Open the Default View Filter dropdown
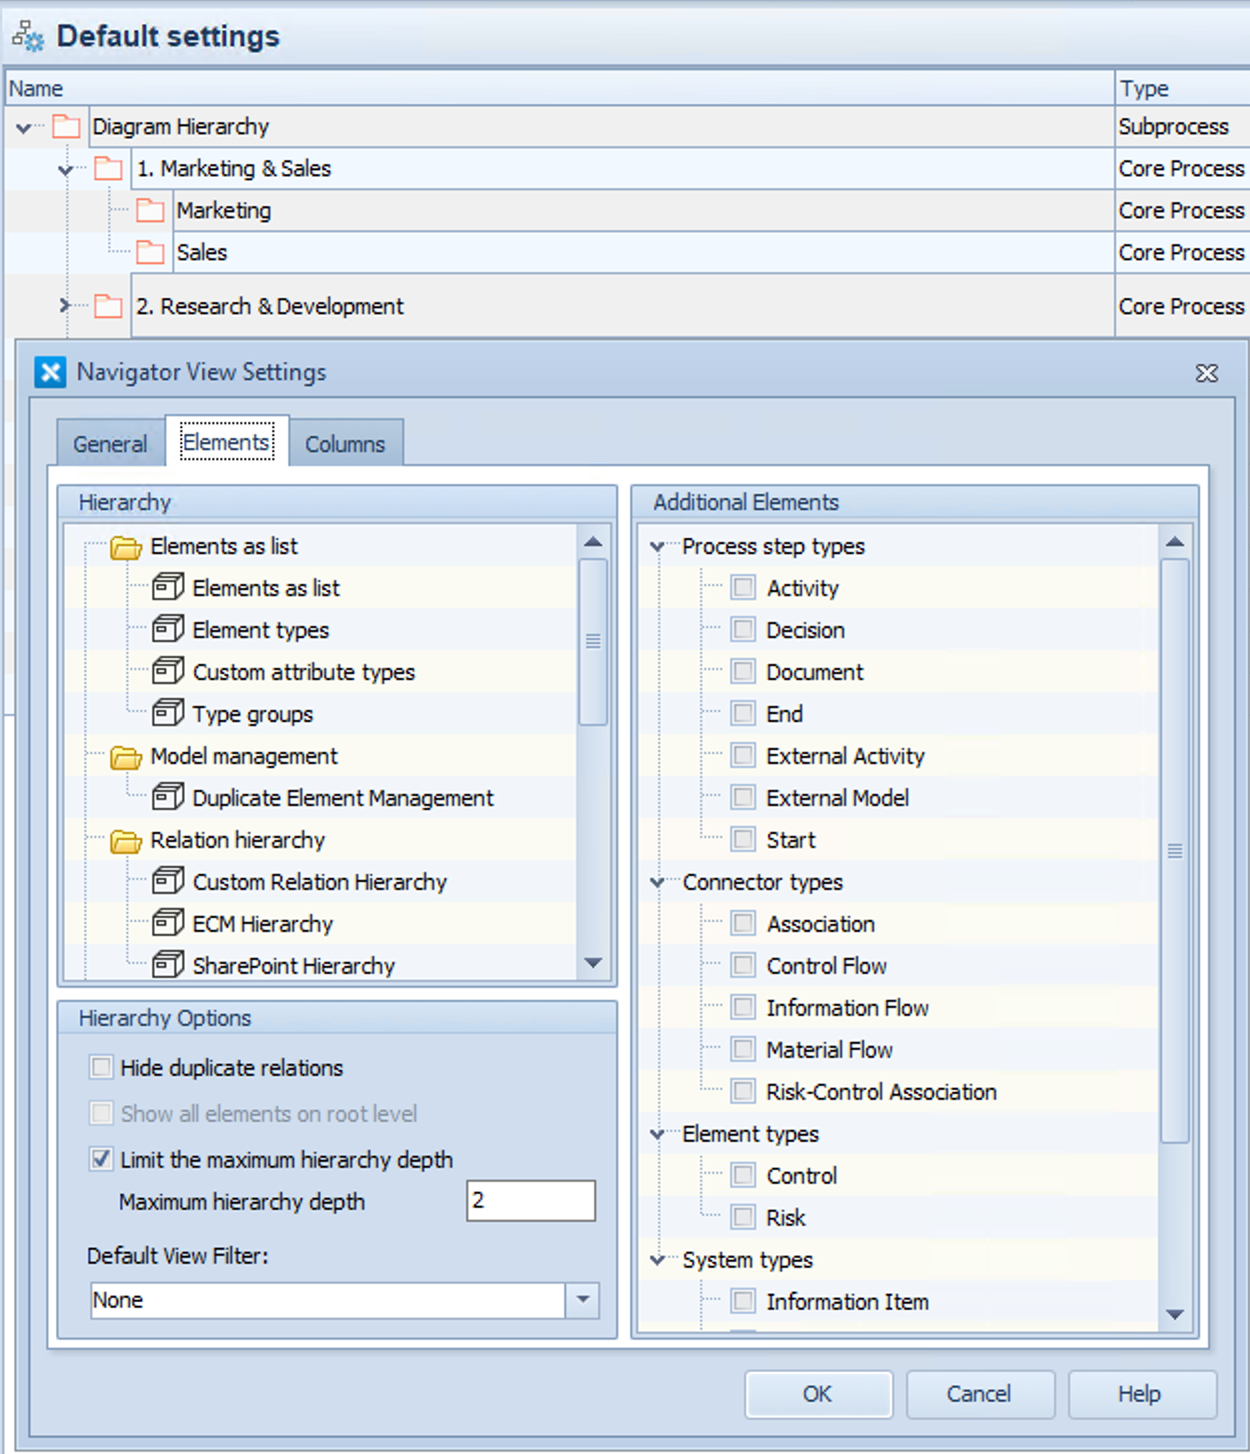Viewport: 1250px width, 1454px height. click(x=582, y=1300)
